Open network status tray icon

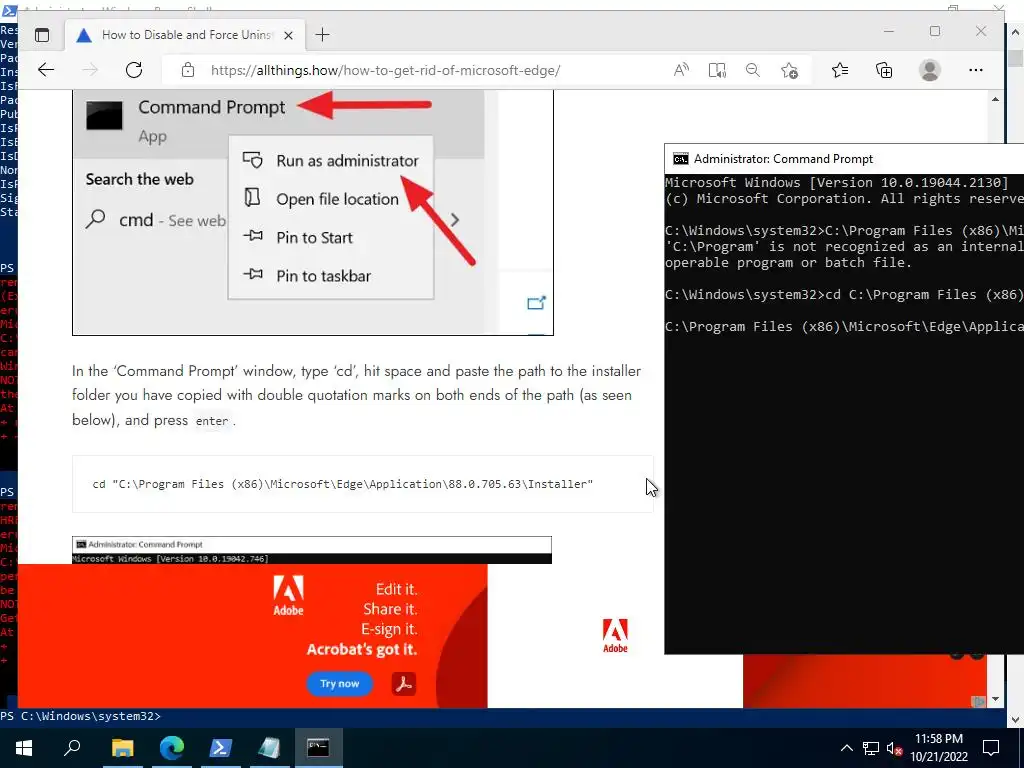click(871, 748)
